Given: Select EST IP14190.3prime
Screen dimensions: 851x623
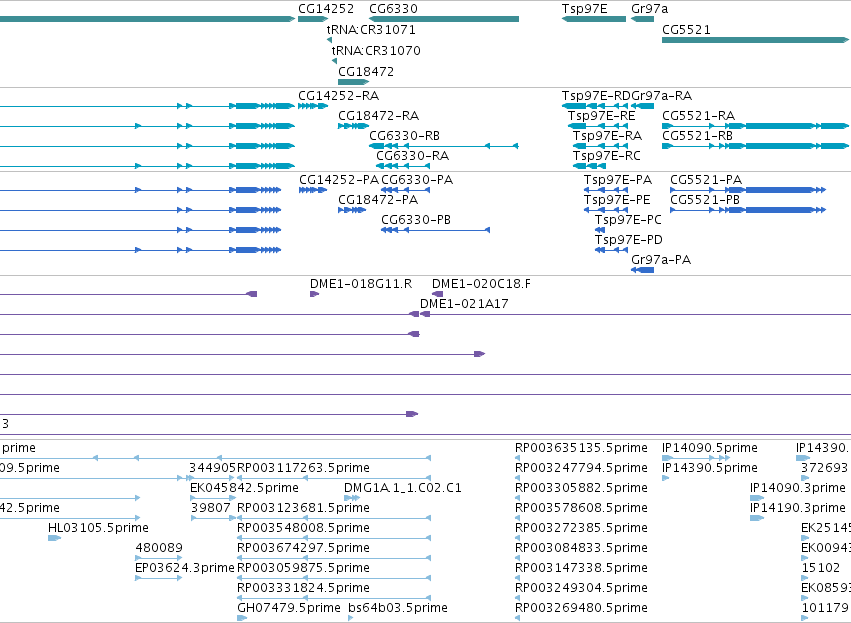Looking at the screenshot, I should tap(798, 508).
